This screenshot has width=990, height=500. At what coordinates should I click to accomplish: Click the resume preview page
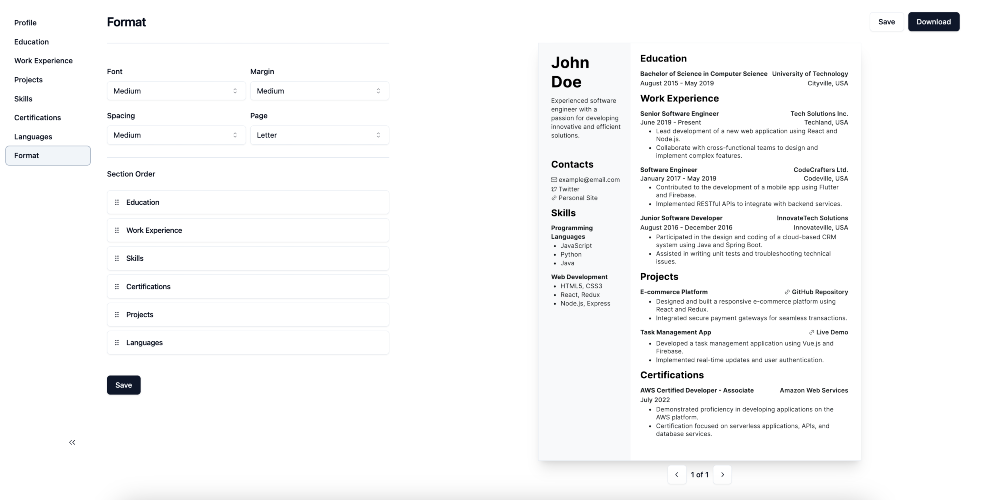click(700, 251)
